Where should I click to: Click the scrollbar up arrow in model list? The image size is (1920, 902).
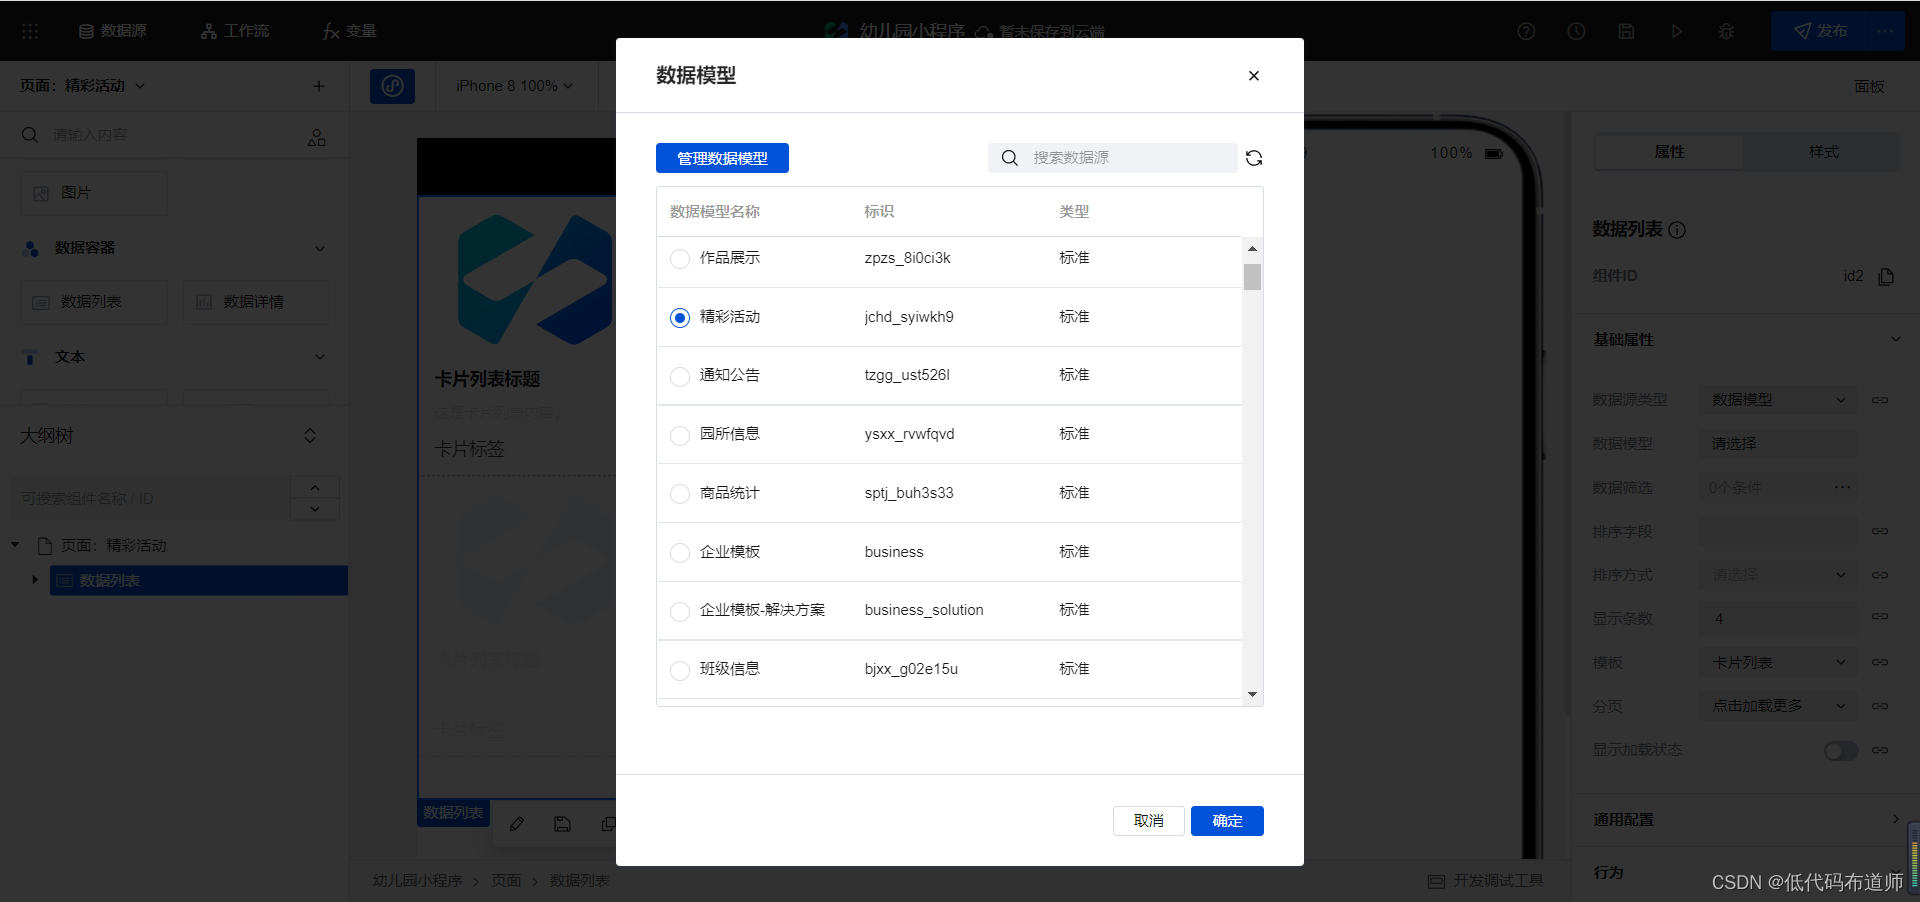[x=1252, y=247]
